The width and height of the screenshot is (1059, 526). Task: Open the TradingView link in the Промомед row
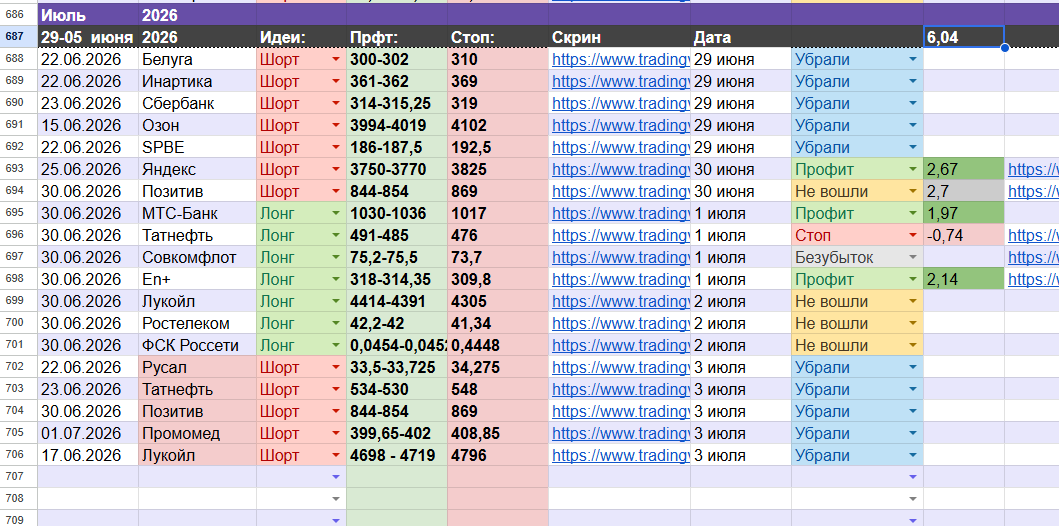coord(621,433)
